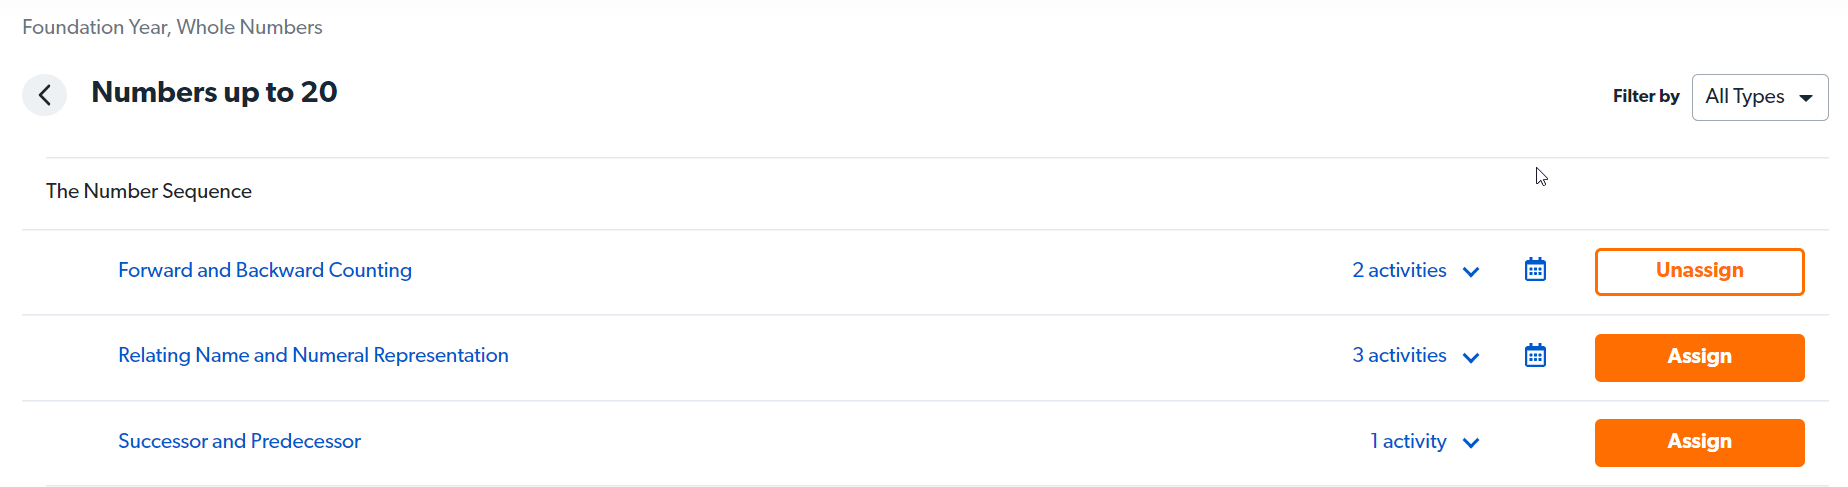1848x487 pixels.
Task: Click Foundation Year, Whole Numbers breadcrumb
Action: (x=172, y=27)
